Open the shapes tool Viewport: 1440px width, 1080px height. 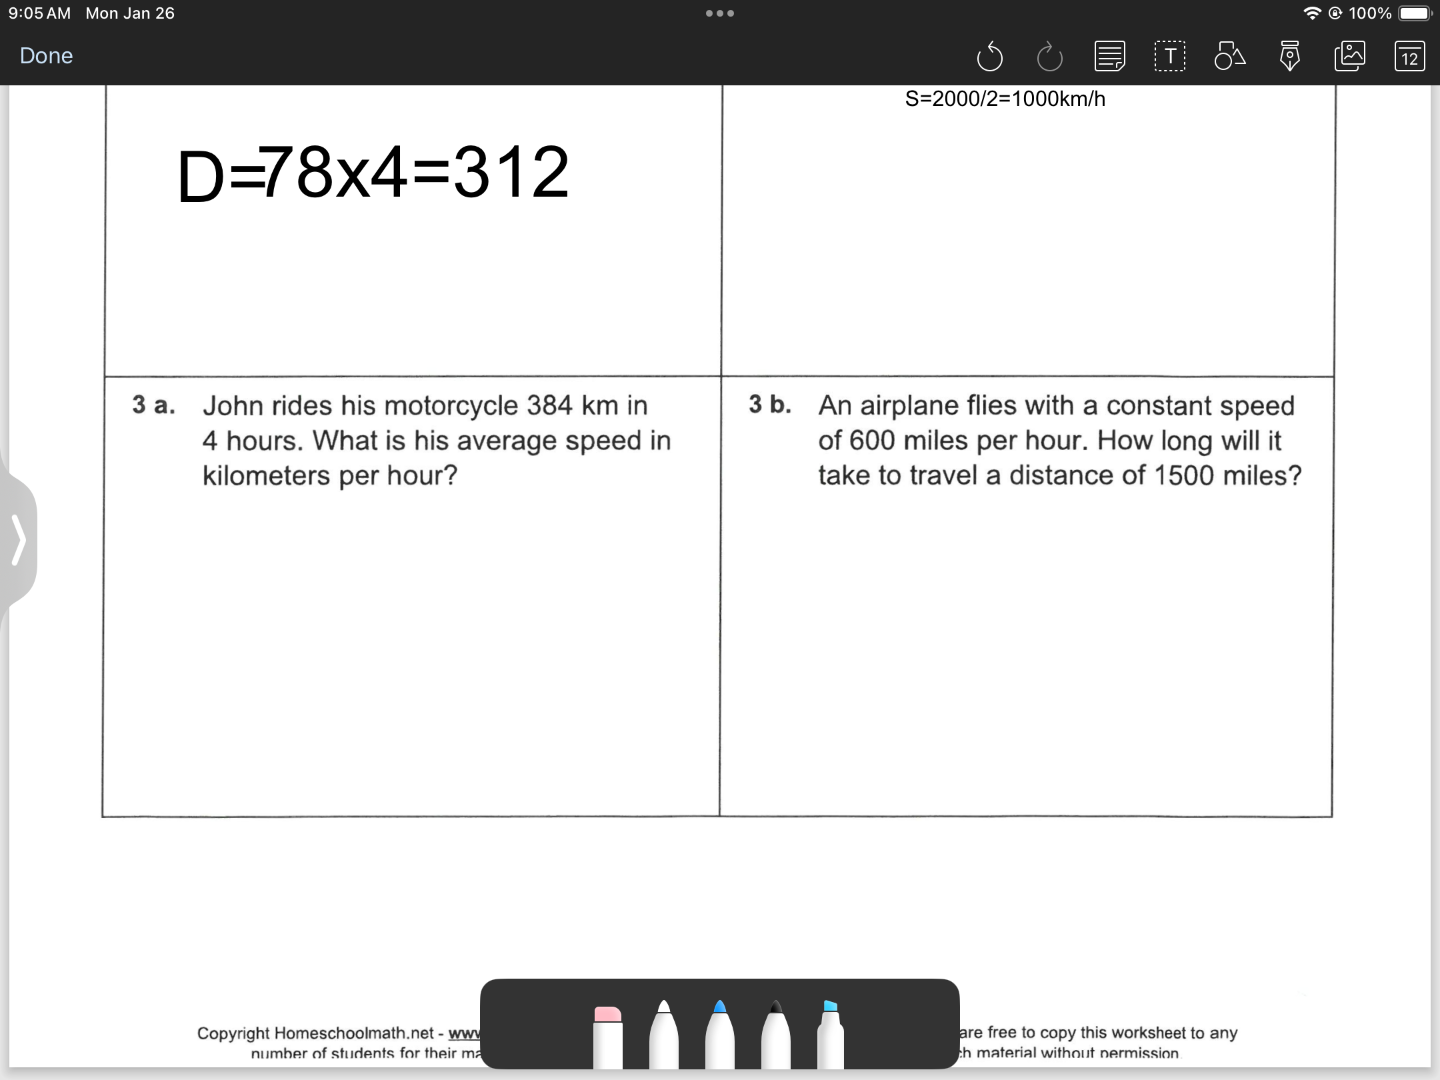[1229, 57]
